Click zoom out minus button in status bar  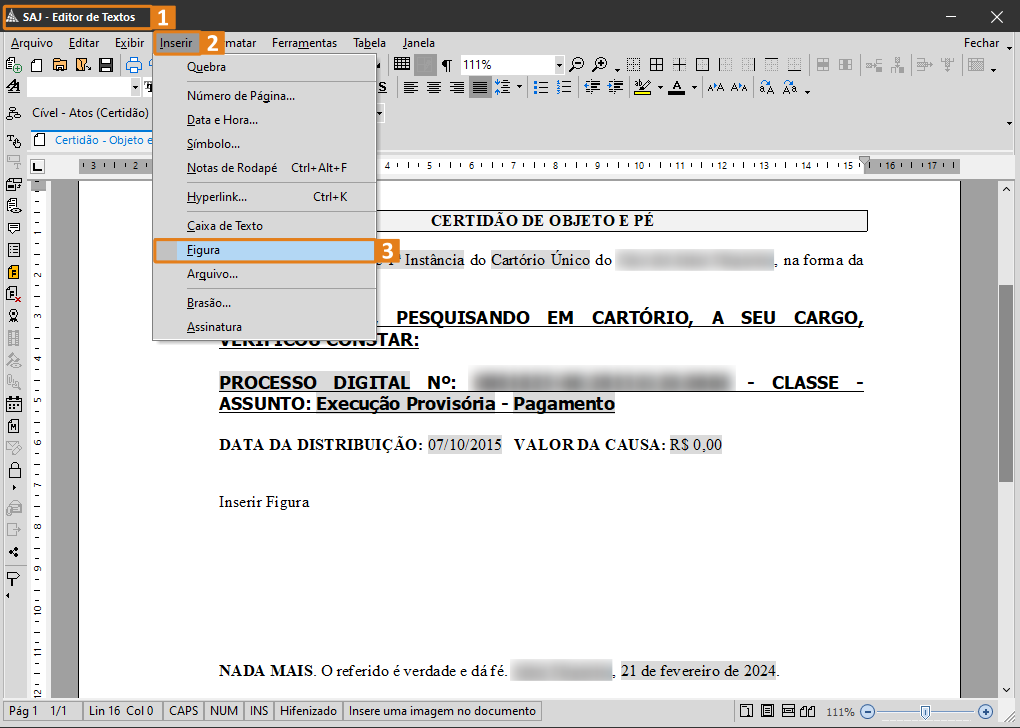868,712
